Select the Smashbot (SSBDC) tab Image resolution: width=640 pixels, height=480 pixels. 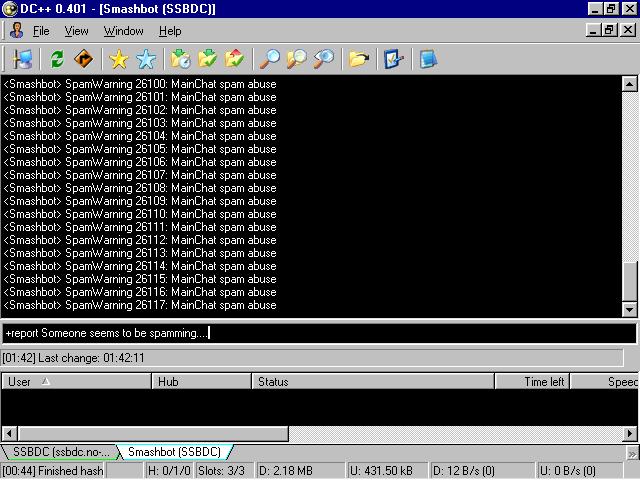point(175,452)
